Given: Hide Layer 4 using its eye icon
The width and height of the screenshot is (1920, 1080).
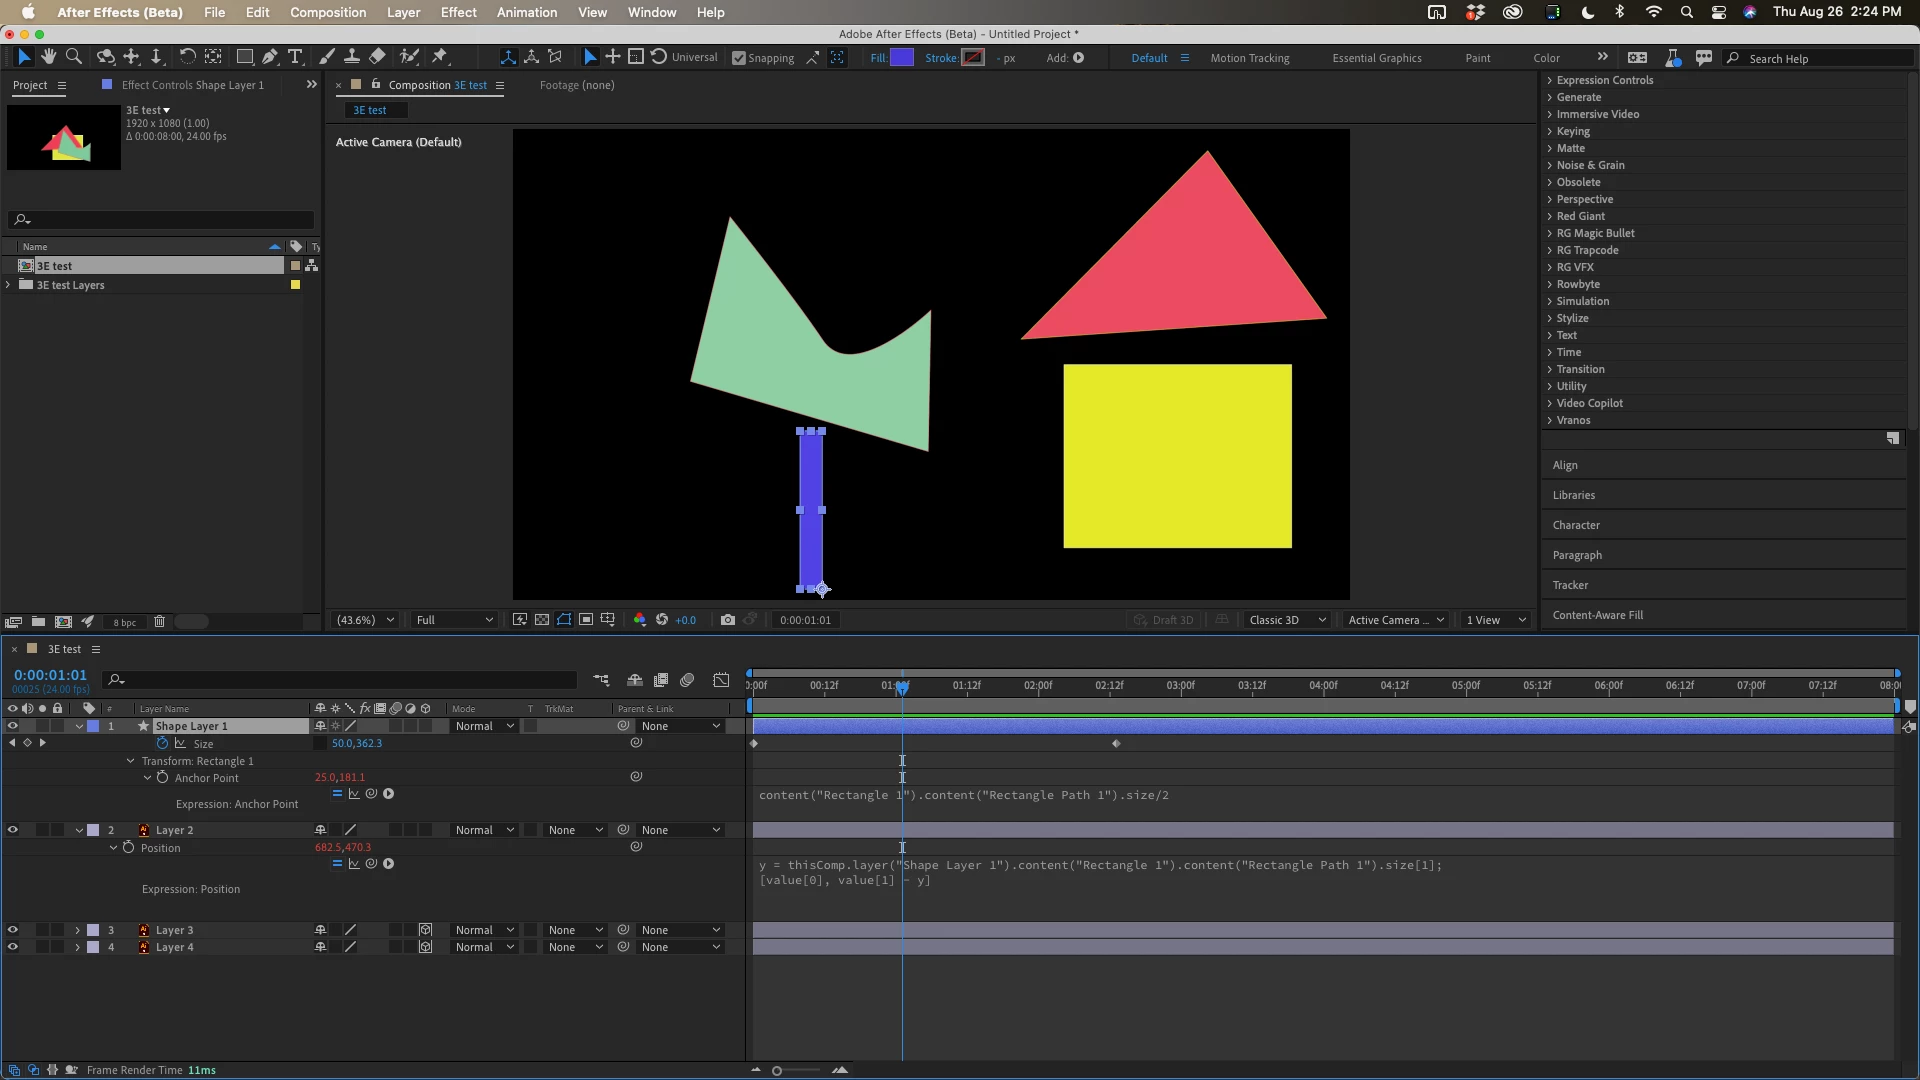Looking at the screenshot, I should 13,947.
